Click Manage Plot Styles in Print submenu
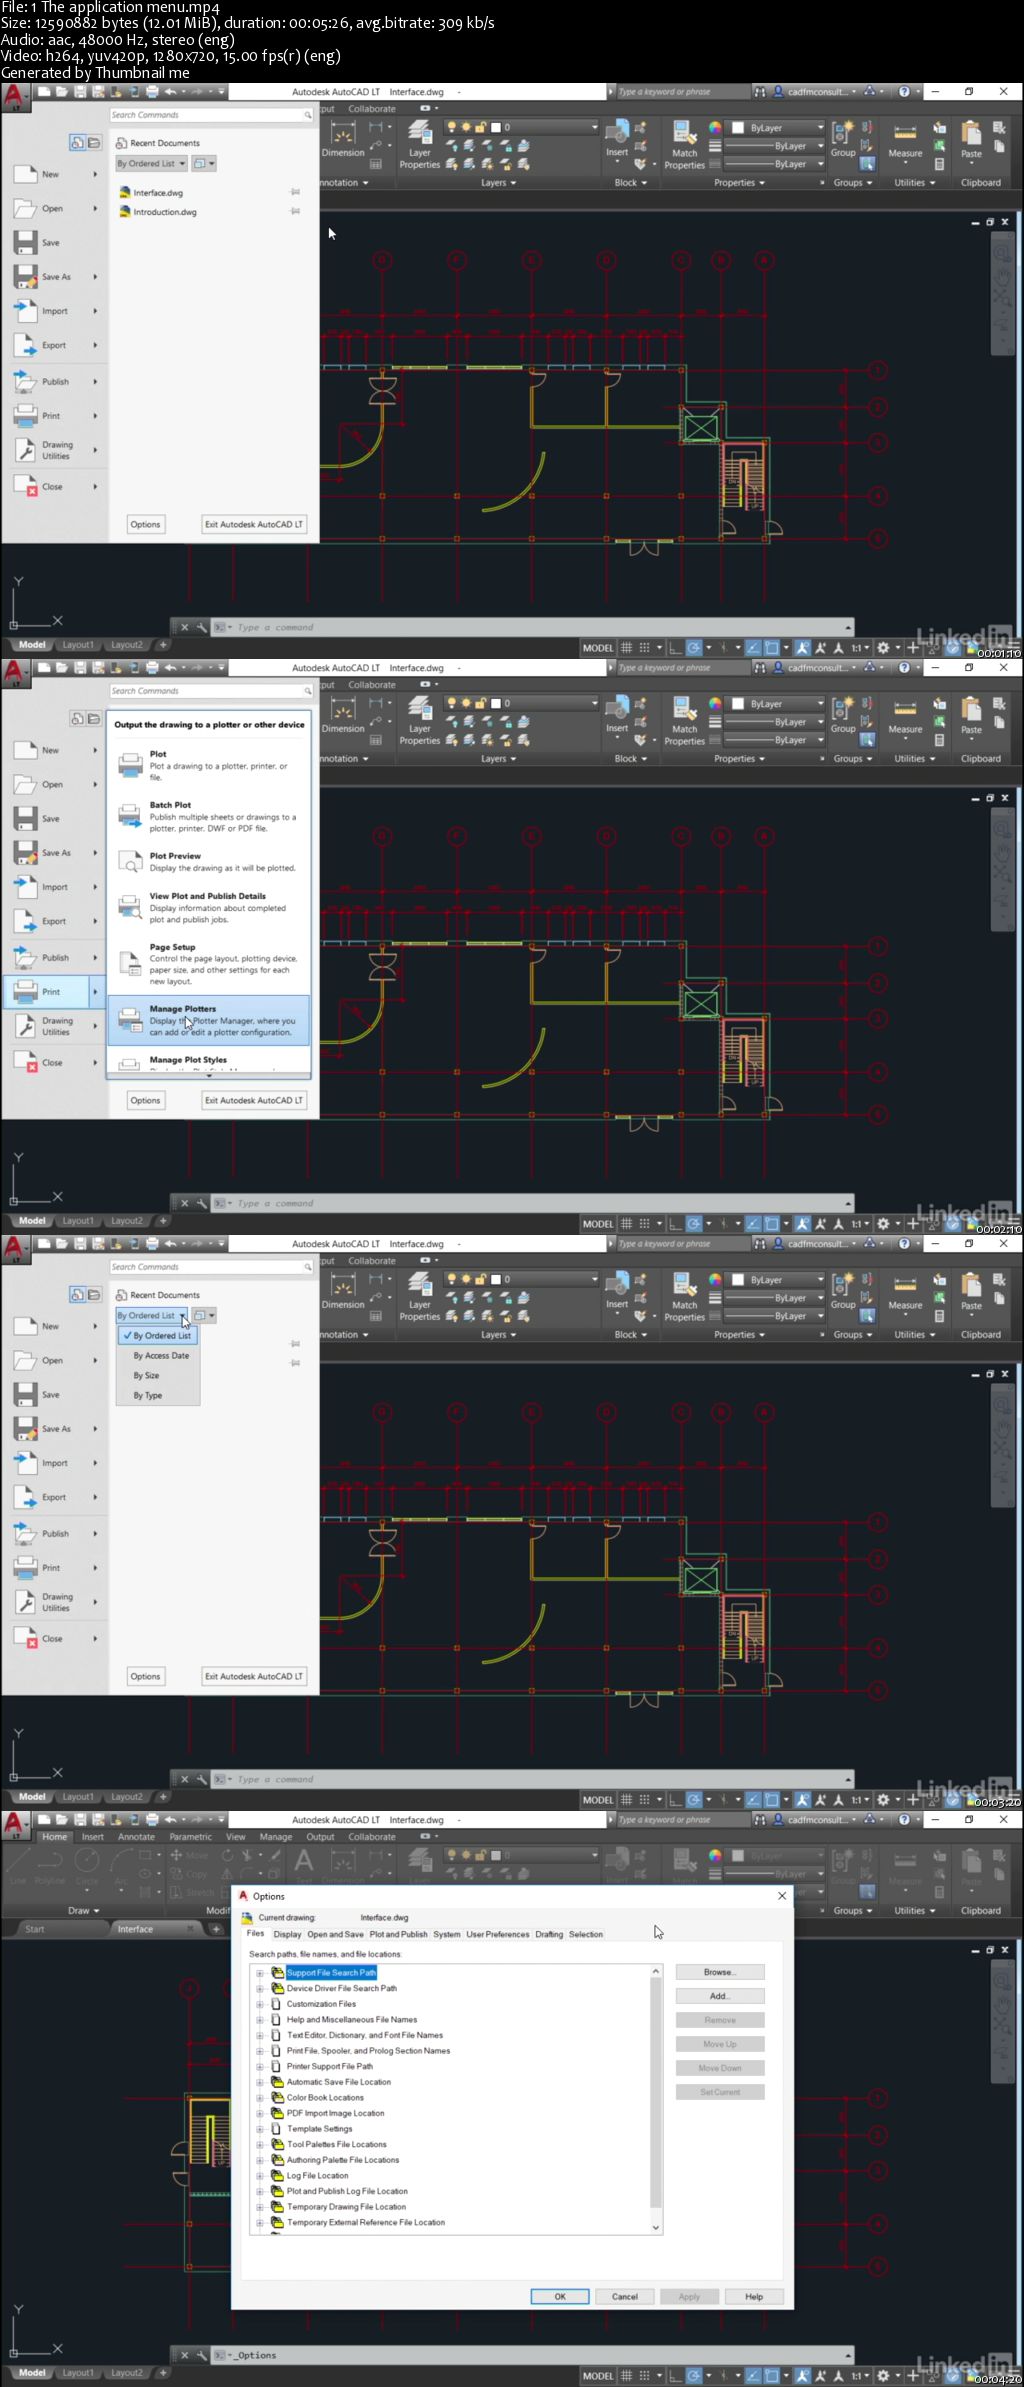This screenshot has height=2387, width=1024. point(208,1061)
